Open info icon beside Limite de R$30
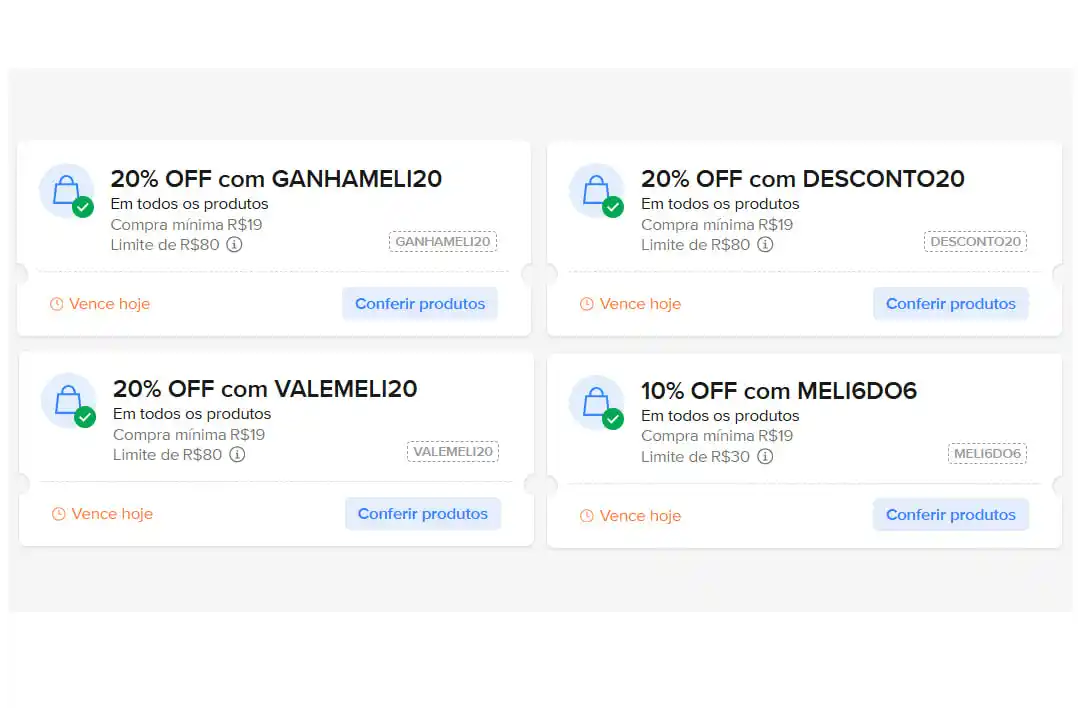The image size is (1078, 708). tap(765, 456)
